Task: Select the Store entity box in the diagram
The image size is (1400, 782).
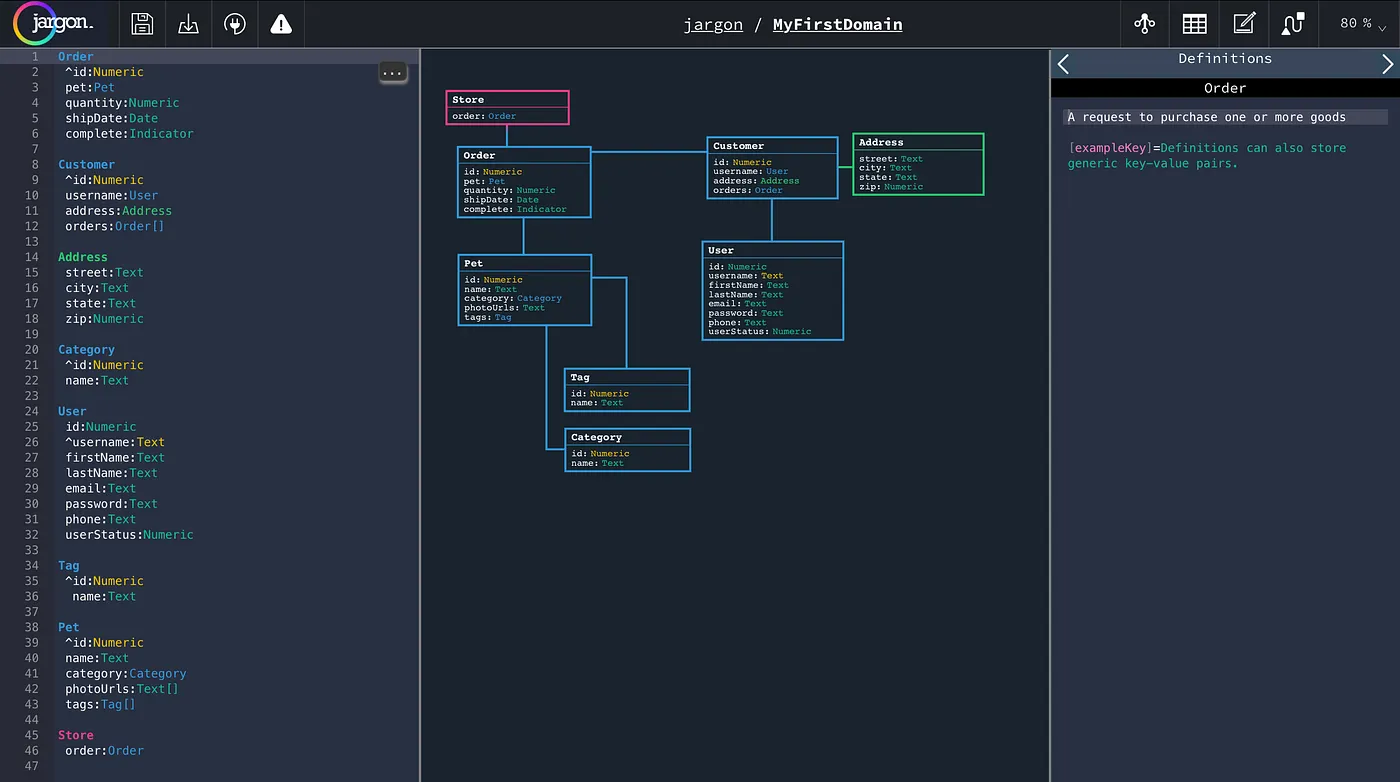Action: point(507,106)
